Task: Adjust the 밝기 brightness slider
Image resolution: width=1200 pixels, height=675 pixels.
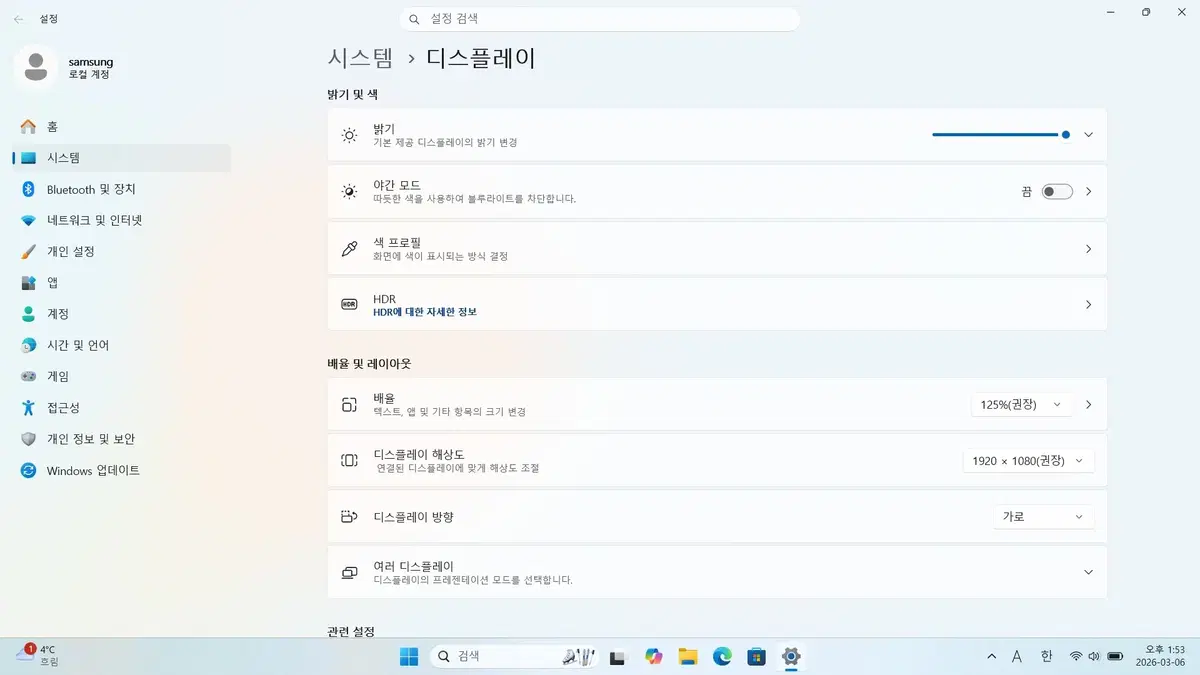Action: click(x=1001, y=134)
